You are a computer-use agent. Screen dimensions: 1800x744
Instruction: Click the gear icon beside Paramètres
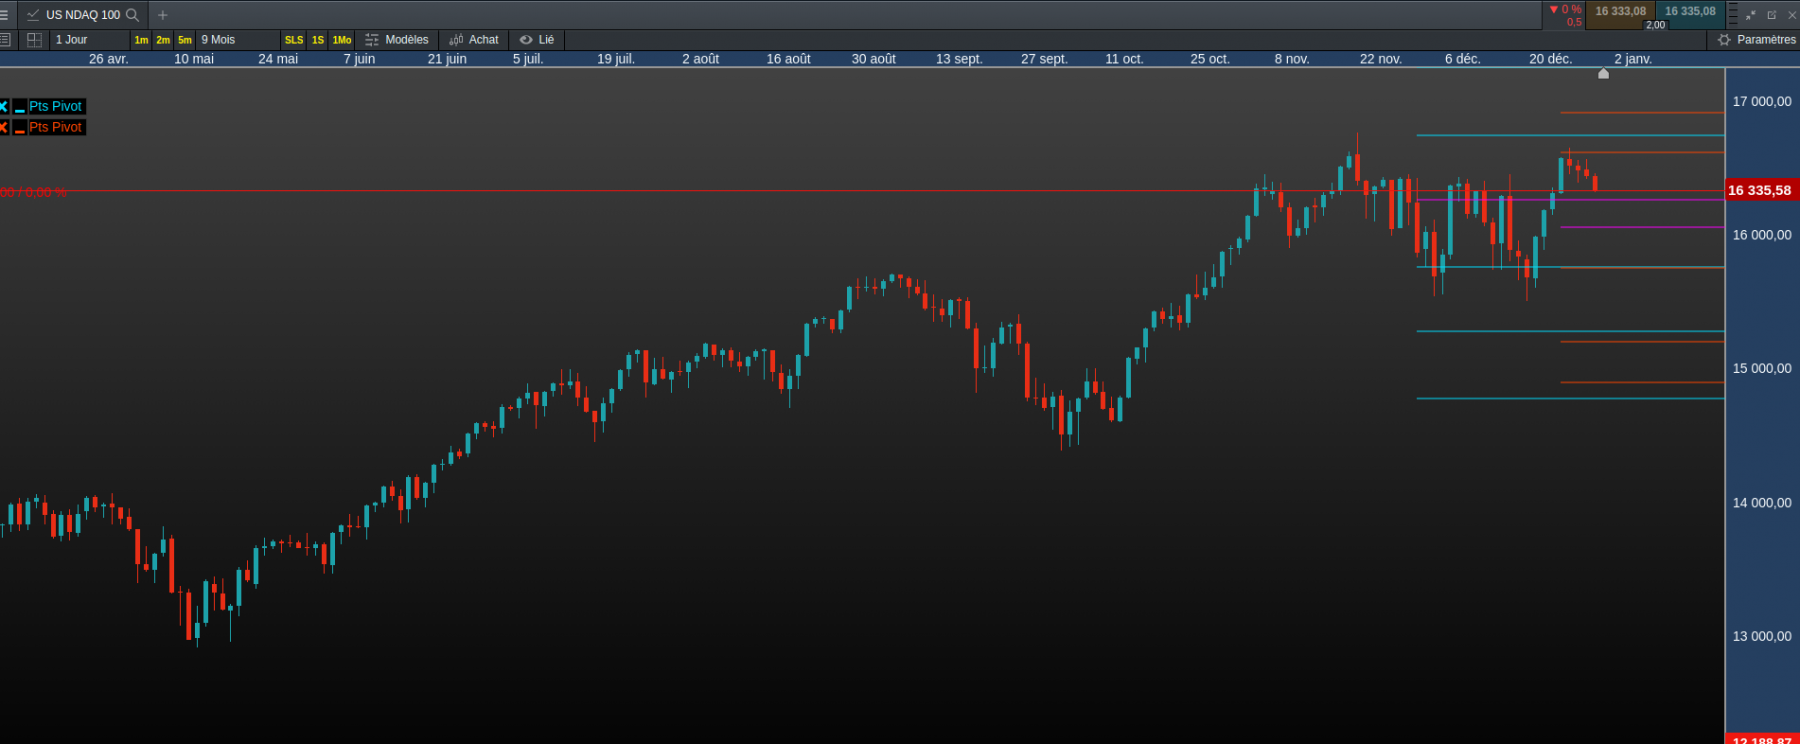point(1724,40)
